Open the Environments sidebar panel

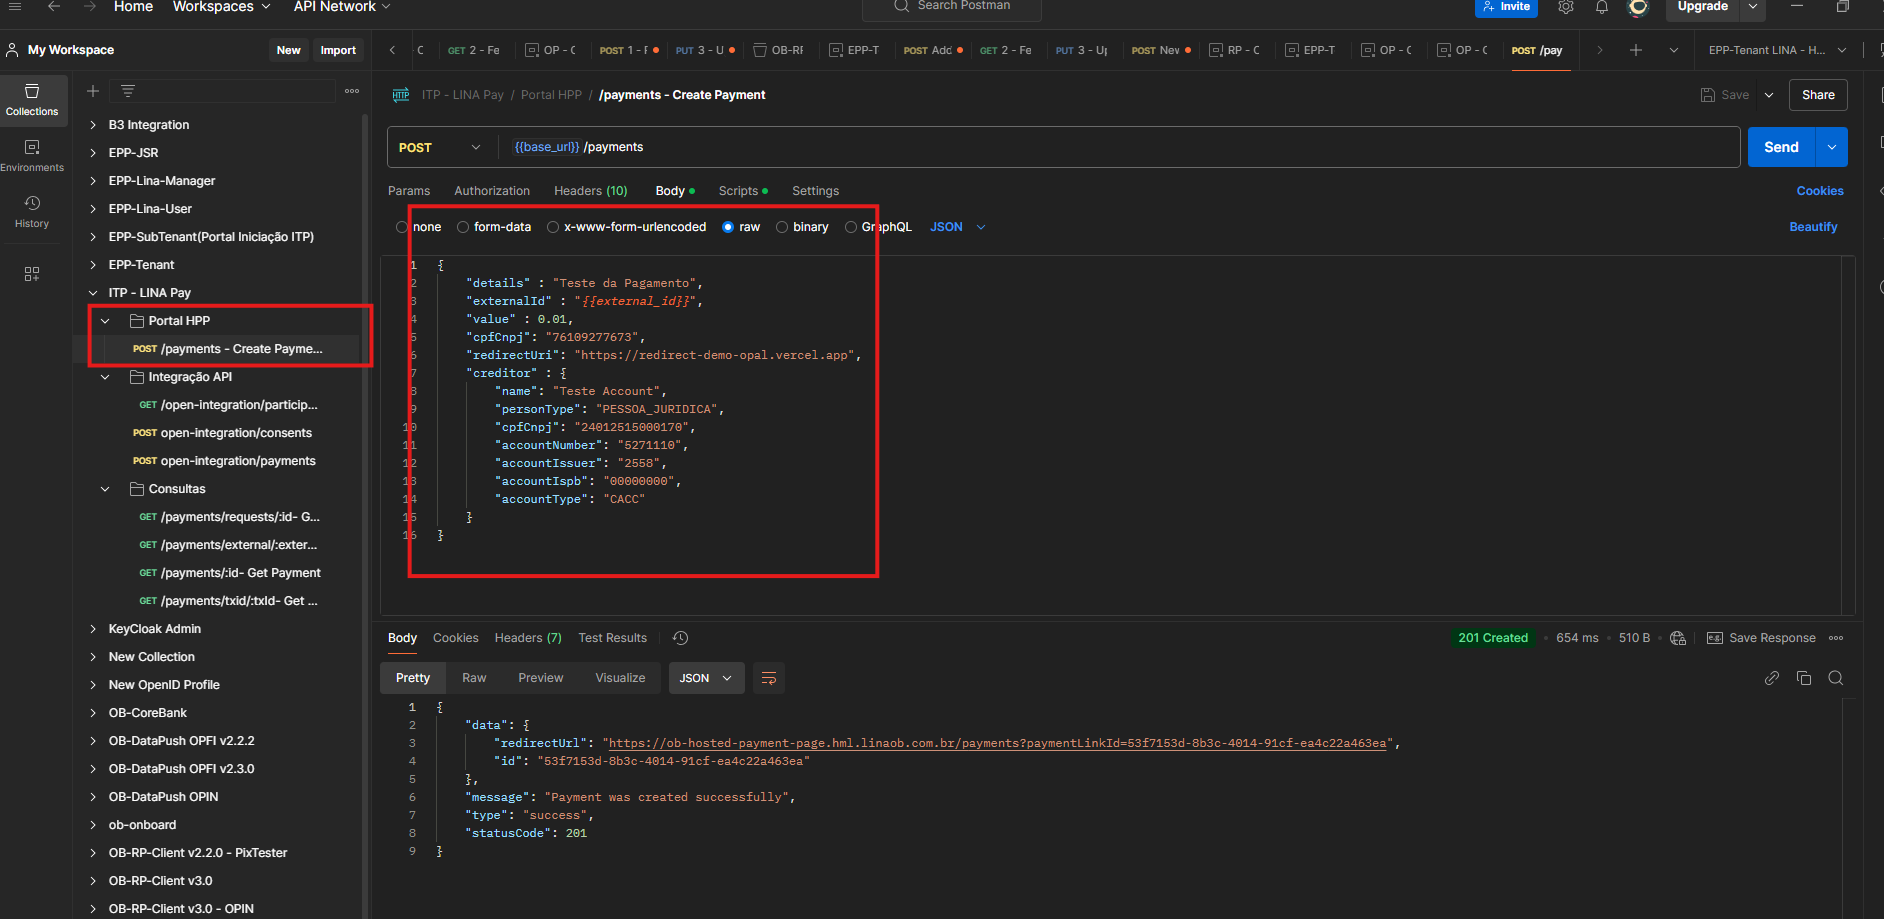point(32,155)
